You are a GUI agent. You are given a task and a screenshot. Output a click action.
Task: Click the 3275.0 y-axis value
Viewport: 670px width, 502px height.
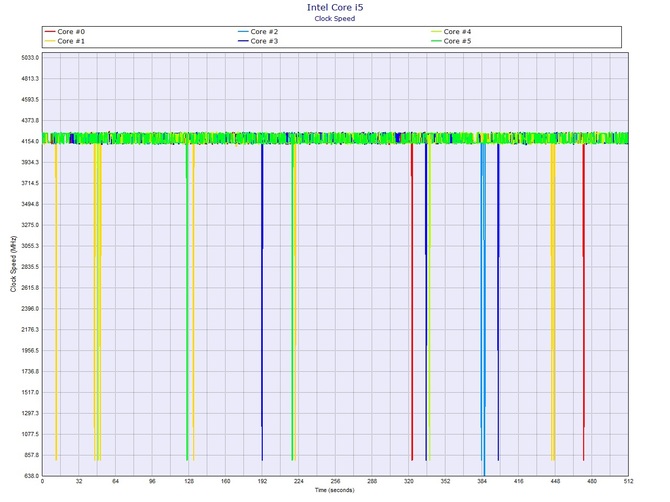[x=30, y=225]
